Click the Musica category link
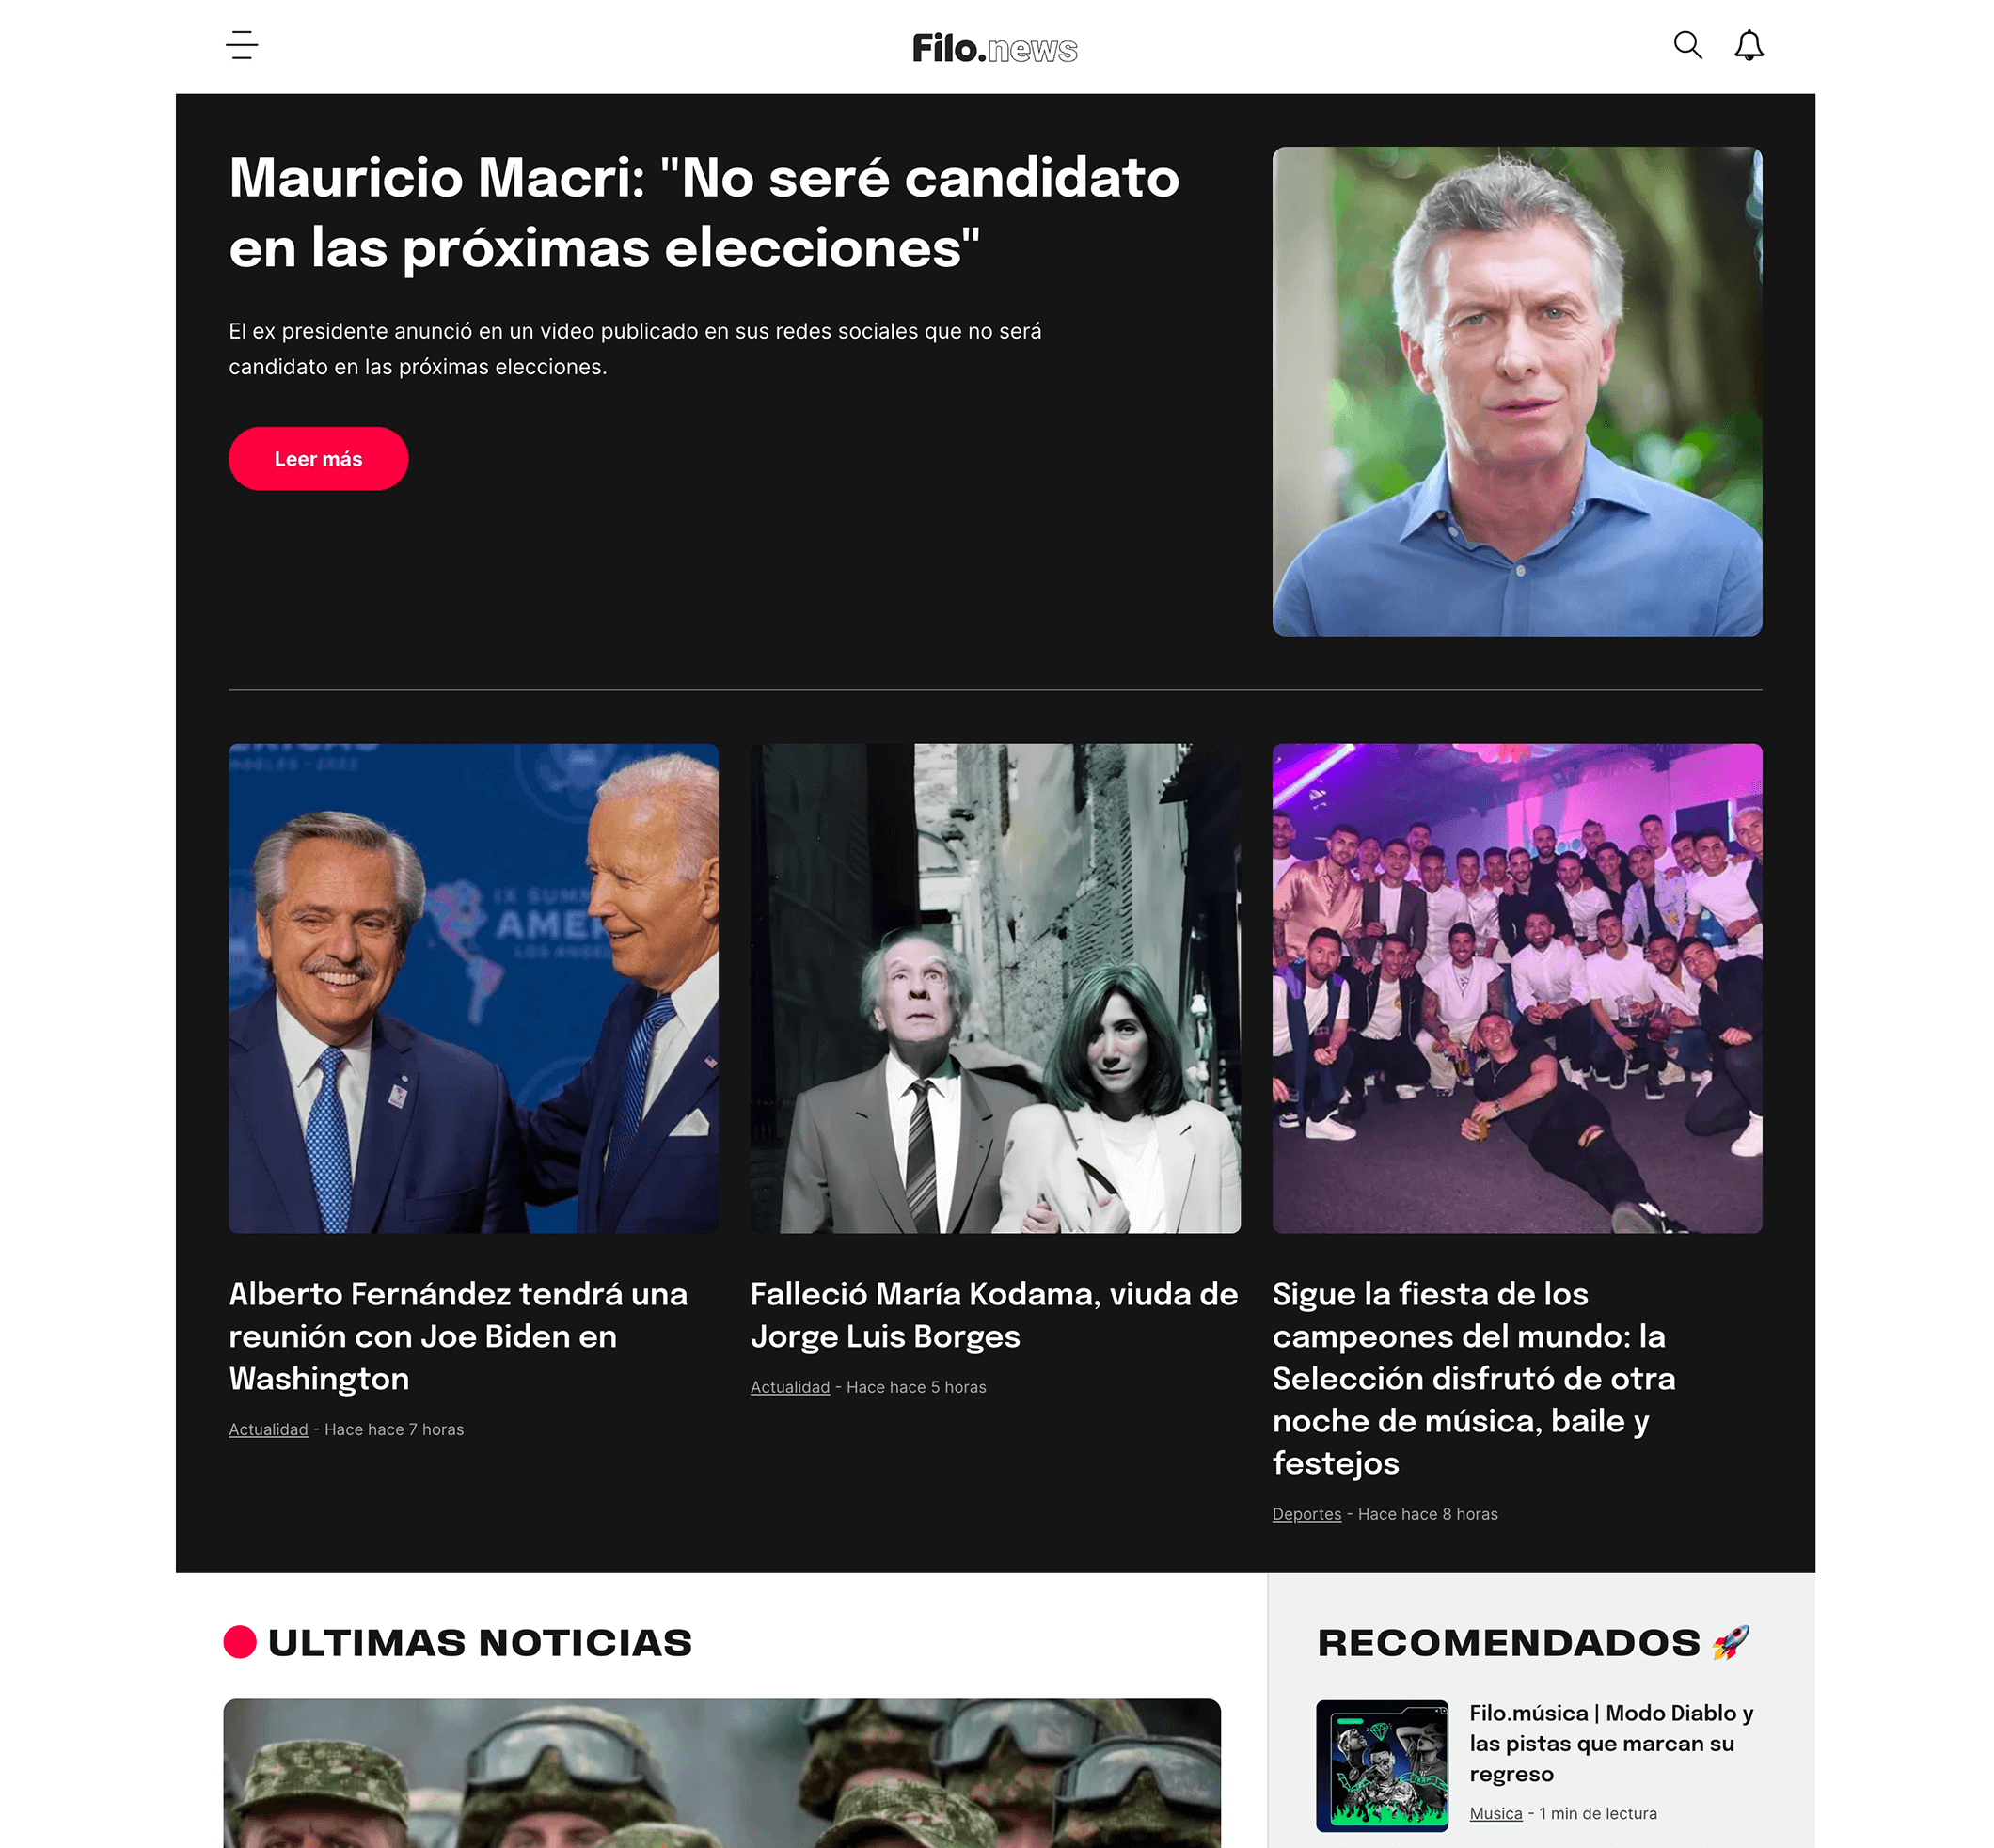 tap(1496, 1814)
